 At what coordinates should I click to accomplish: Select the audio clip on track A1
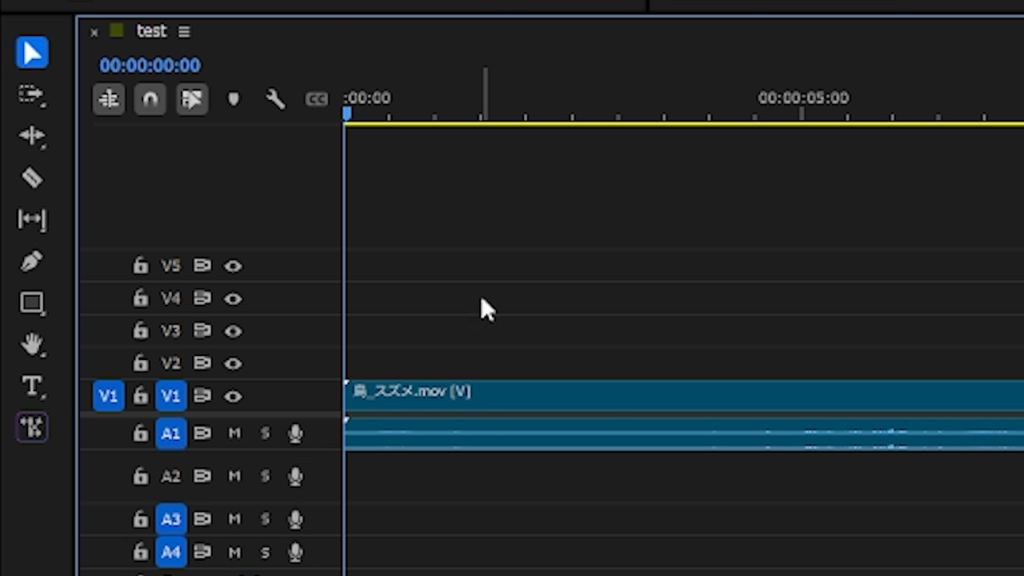click(x=684, y=434)
